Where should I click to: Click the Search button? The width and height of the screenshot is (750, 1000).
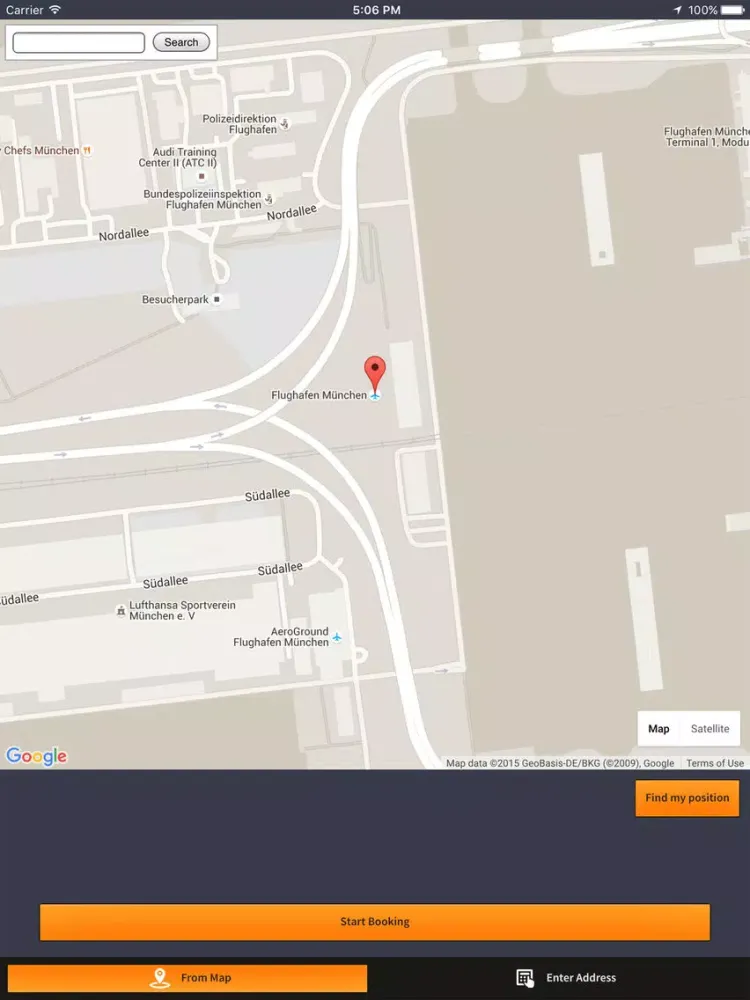[181, 42]
